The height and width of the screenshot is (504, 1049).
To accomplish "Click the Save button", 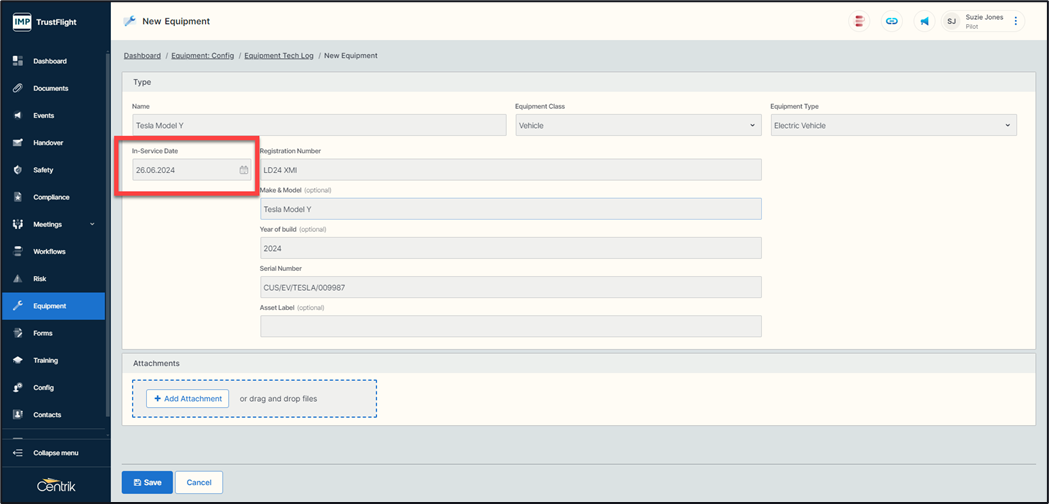I will [x=147, y=482].
